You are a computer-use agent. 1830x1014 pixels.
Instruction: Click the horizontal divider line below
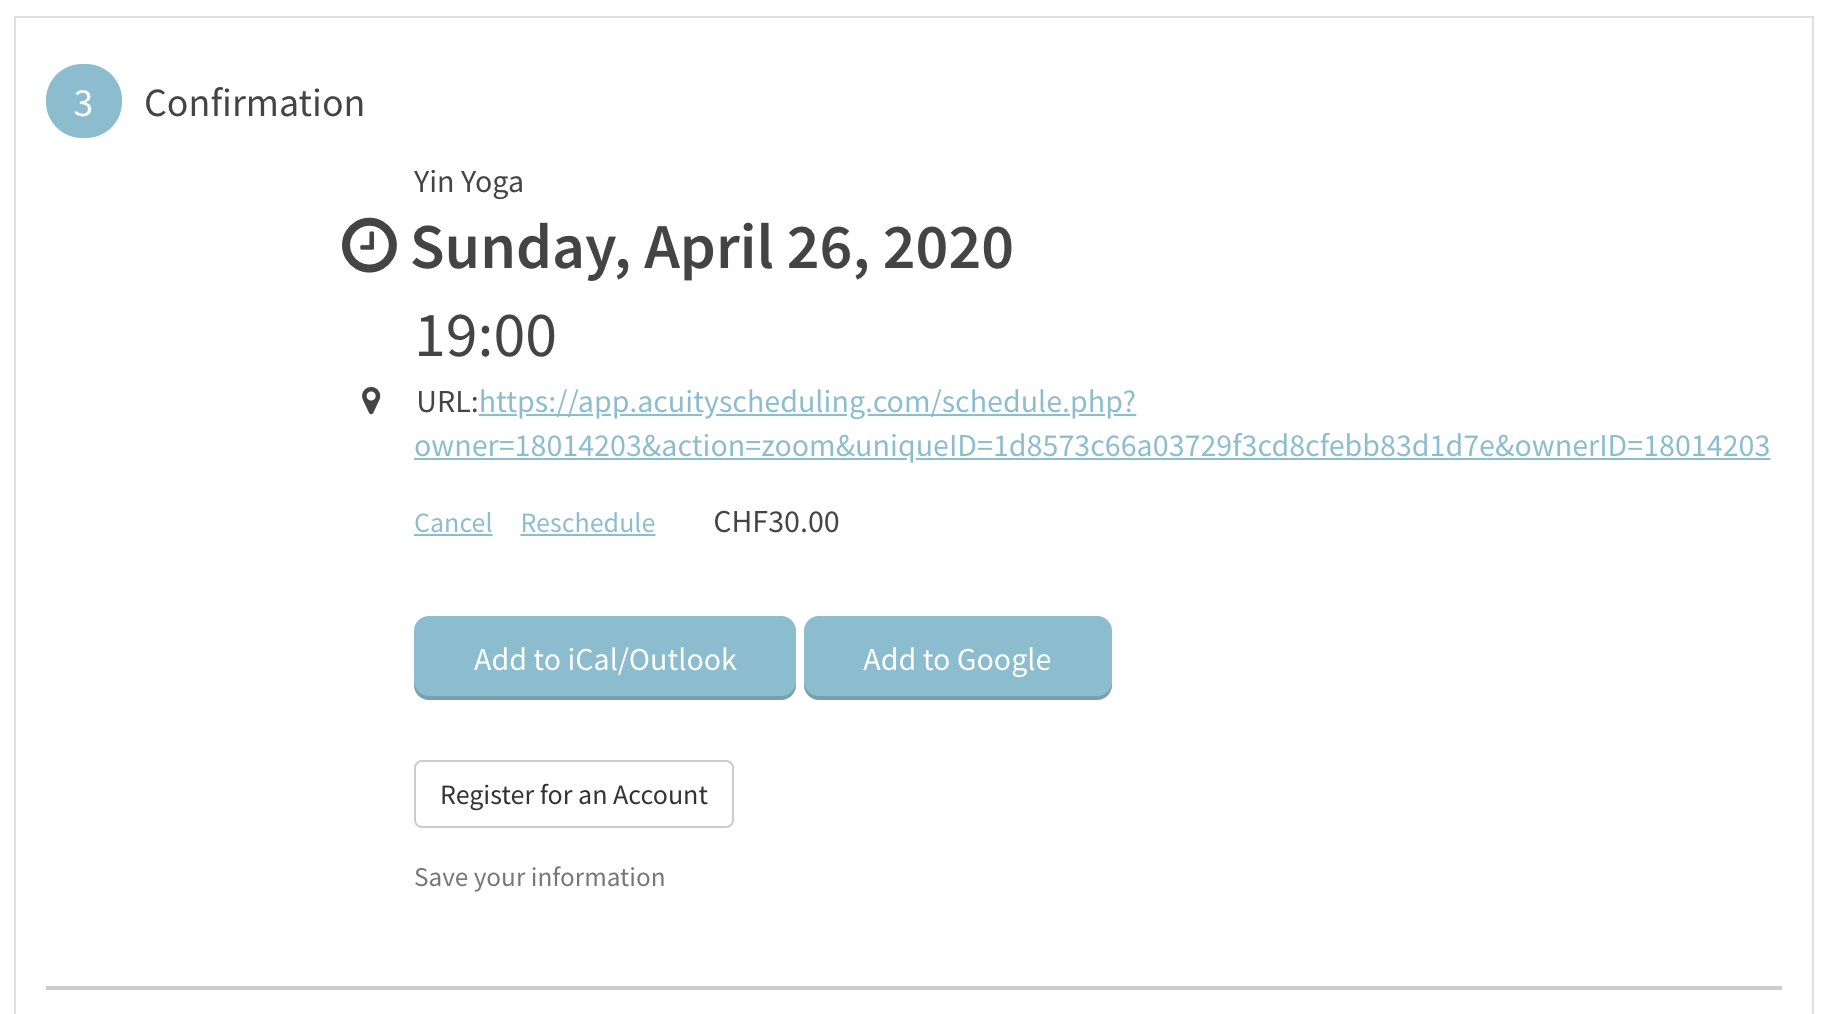point(914,988)
